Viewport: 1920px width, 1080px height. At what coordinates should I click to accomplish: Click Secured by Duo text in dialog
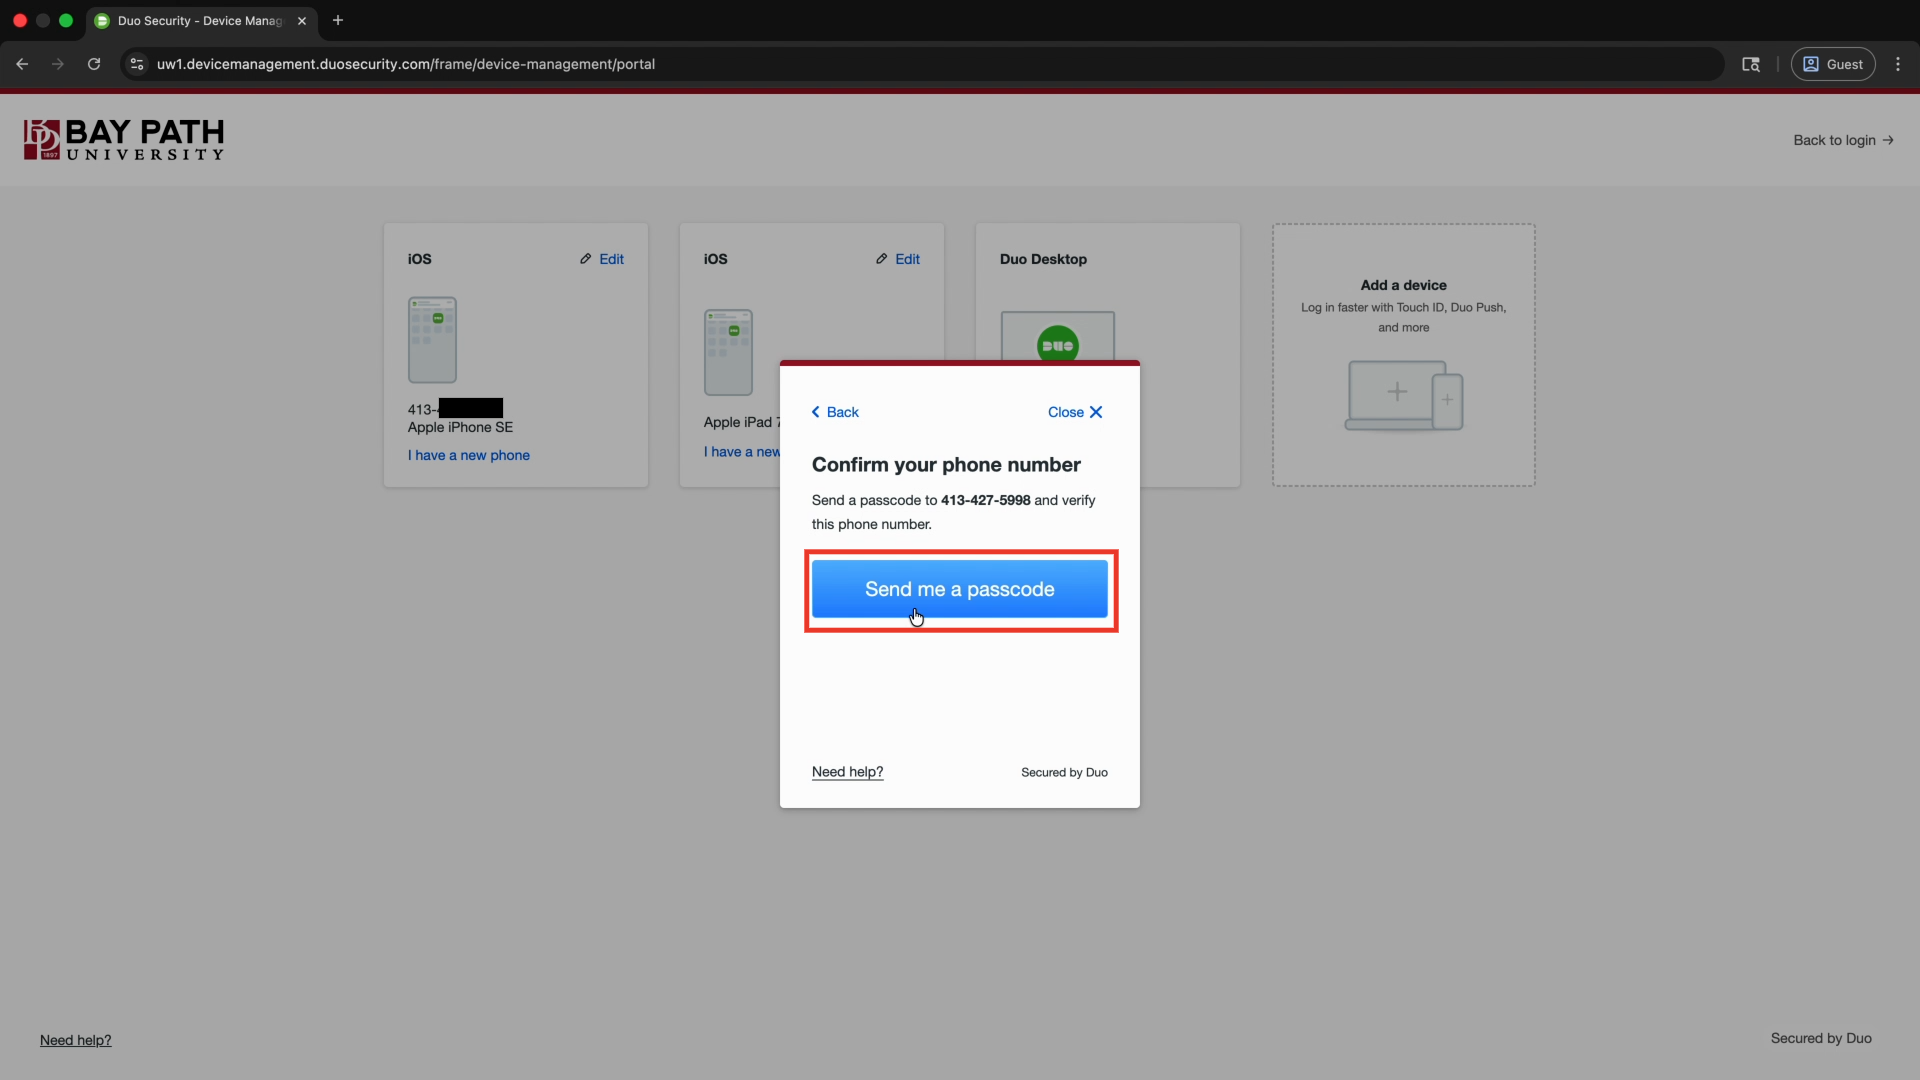click(x=1064, y=772)
